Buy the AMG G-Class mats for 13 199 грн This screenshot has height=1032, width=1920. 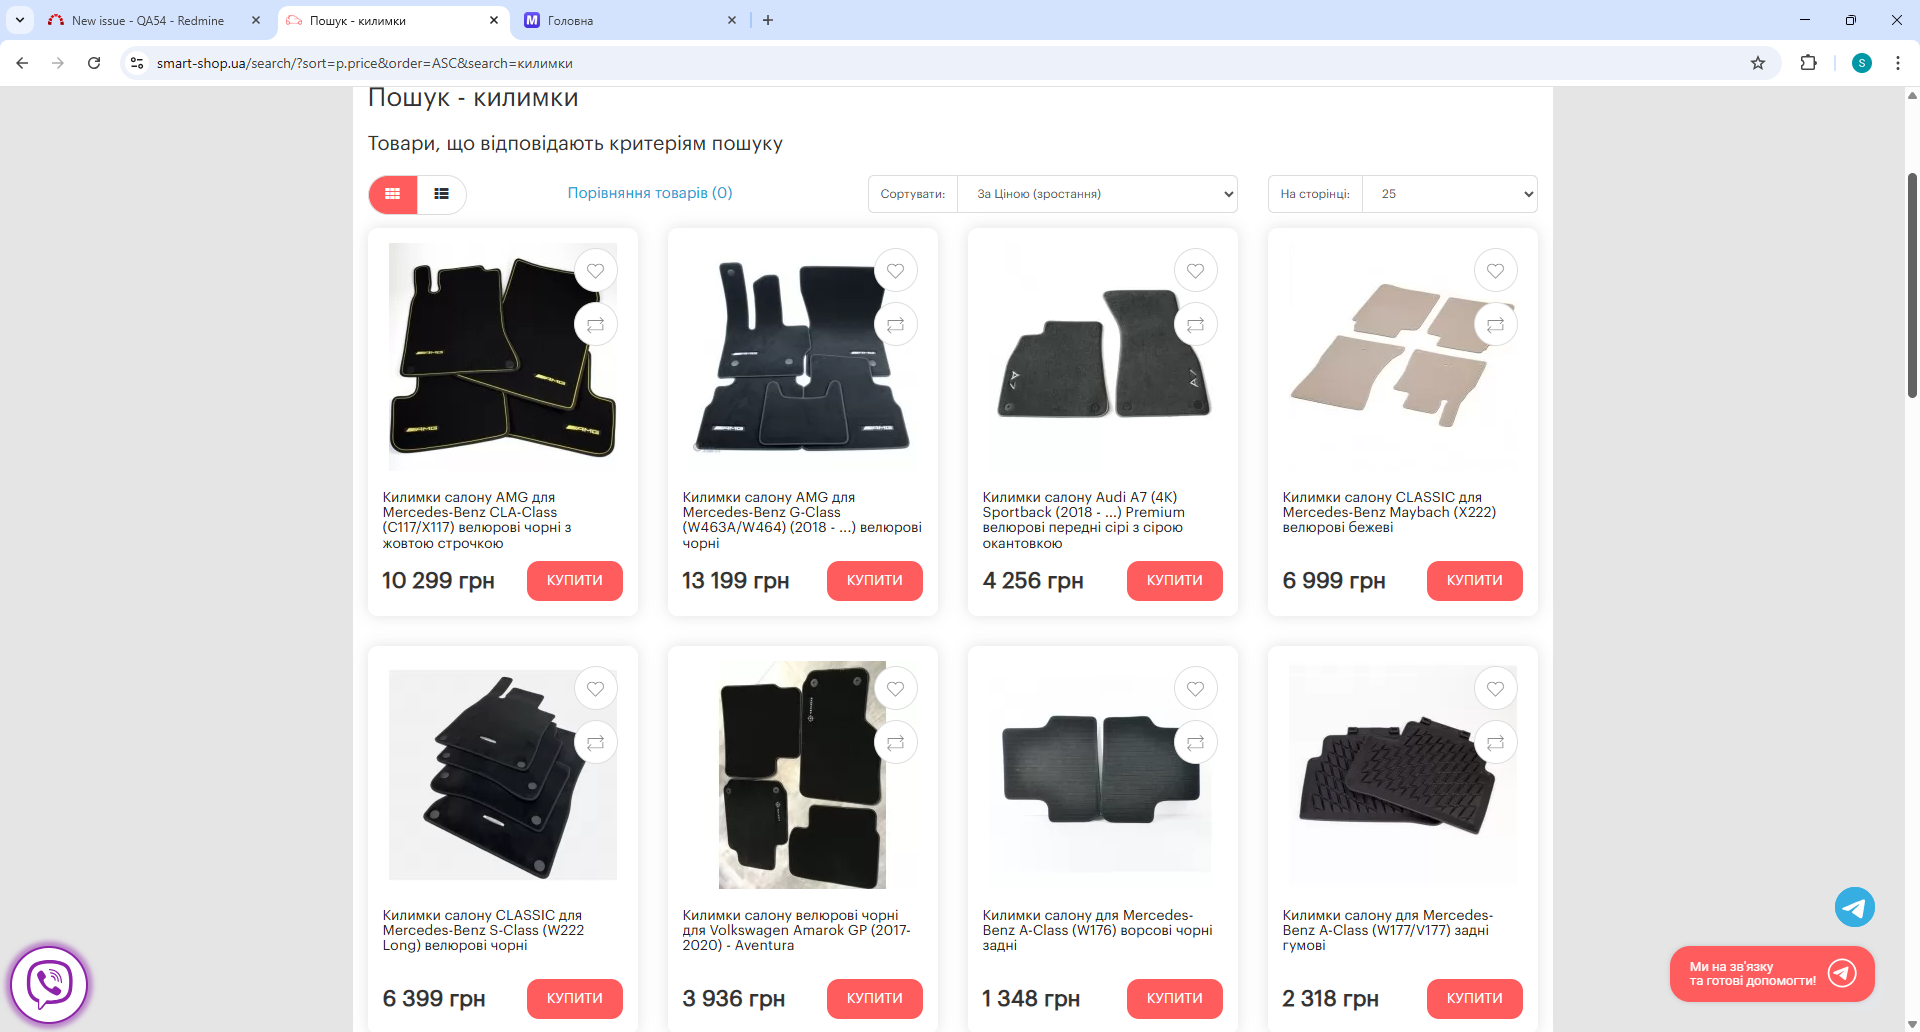874,581
